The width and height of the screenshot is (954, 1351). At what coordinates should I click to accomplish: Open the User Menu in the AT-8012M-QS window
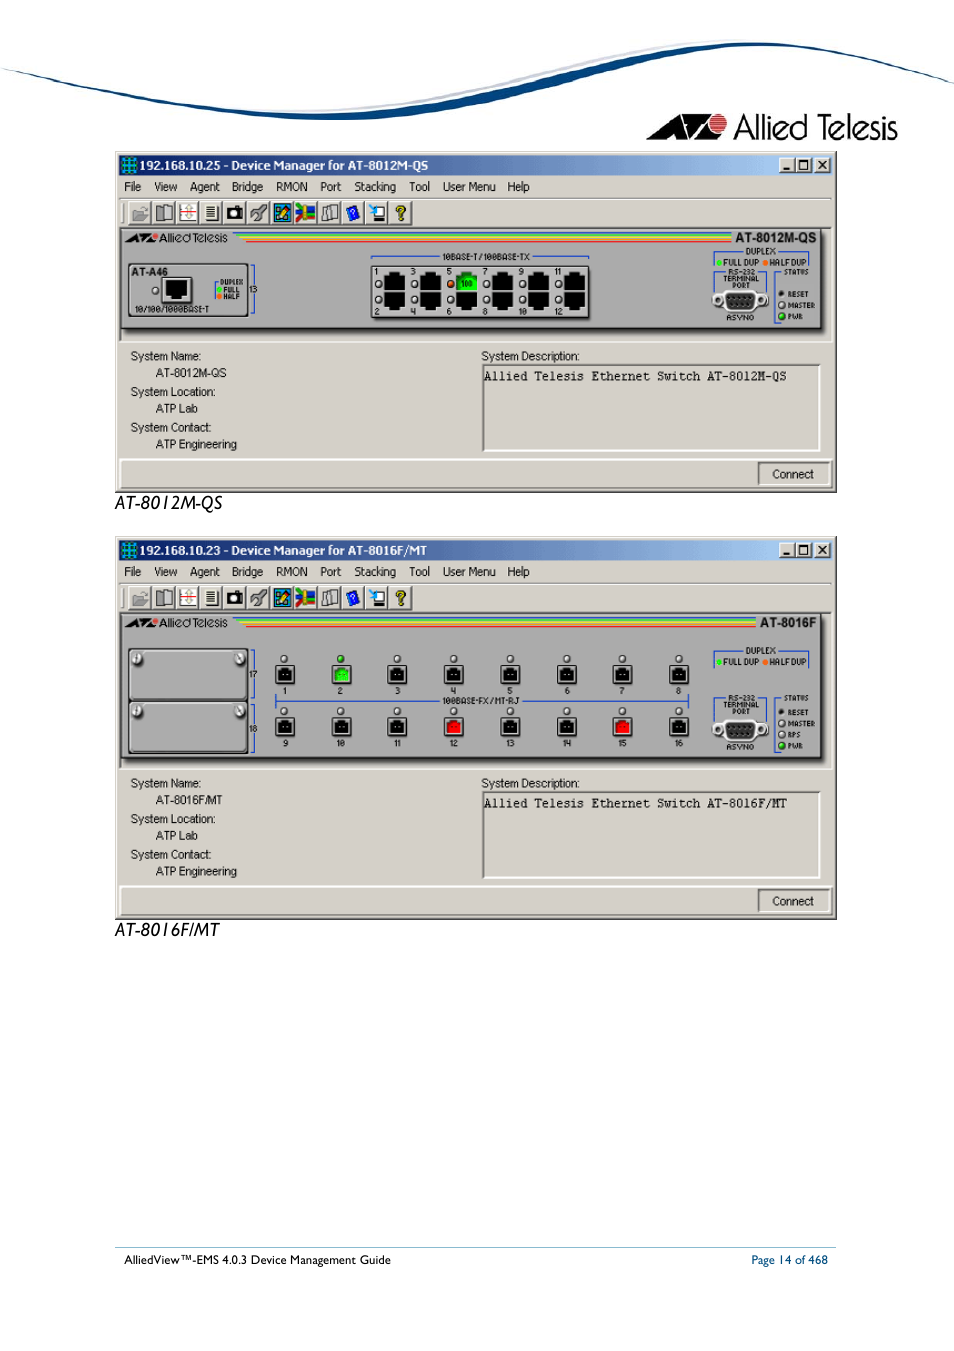(469, 187)
